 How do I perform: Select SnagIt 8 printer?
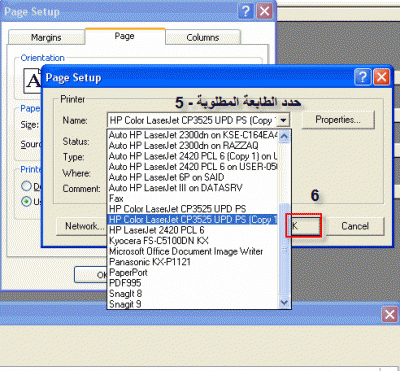(193, 294)
